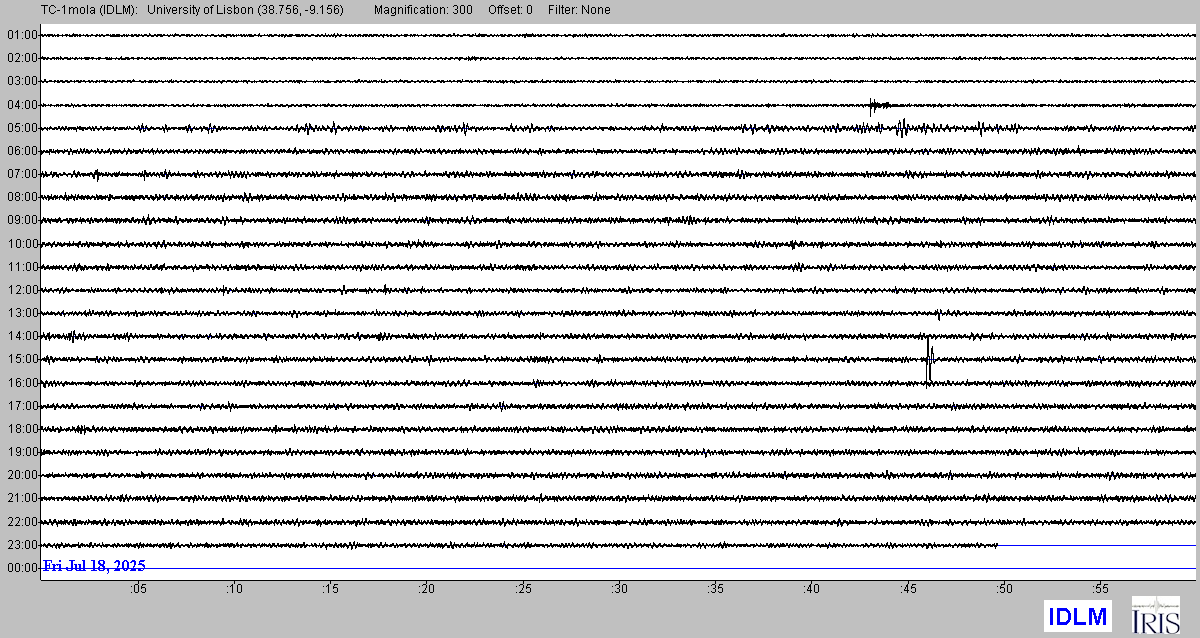The width and height of the screenshot is (1200, 638).
Task: Click the seismic event burst on 04:00 trace
Action: tap(878, 104)
